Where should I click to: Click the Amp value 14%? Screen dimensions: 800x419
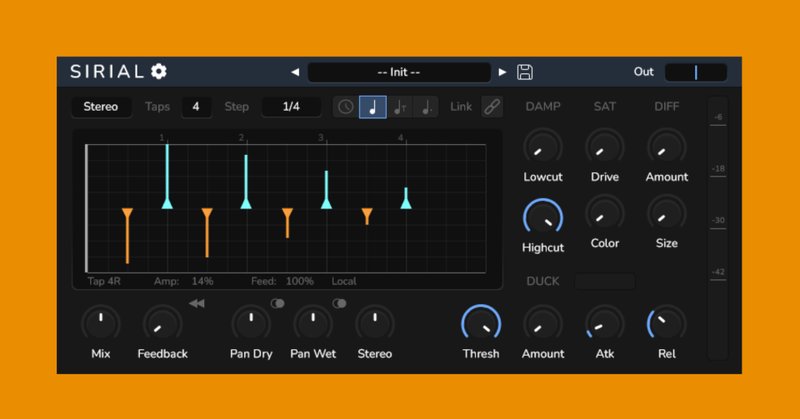coord(203,281)
